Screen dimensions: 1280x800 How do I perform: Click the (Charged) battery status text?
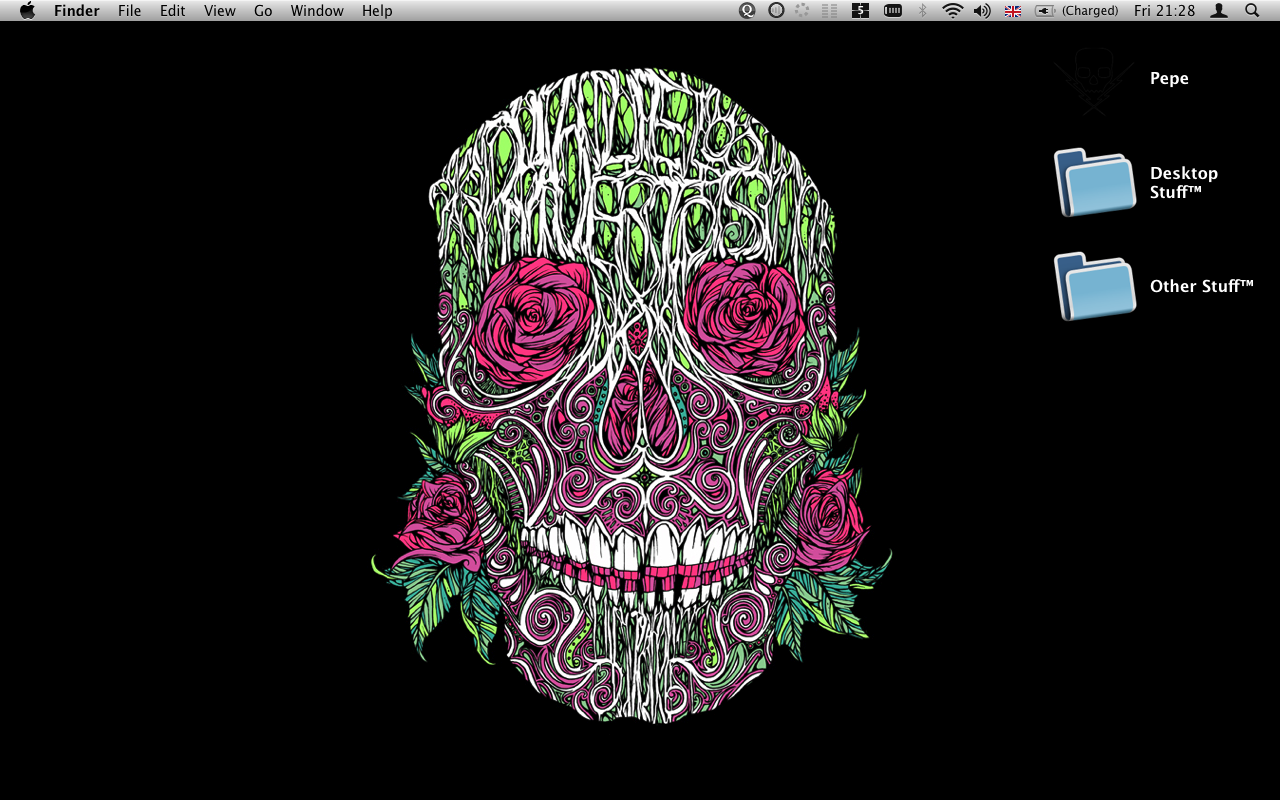1090,11
